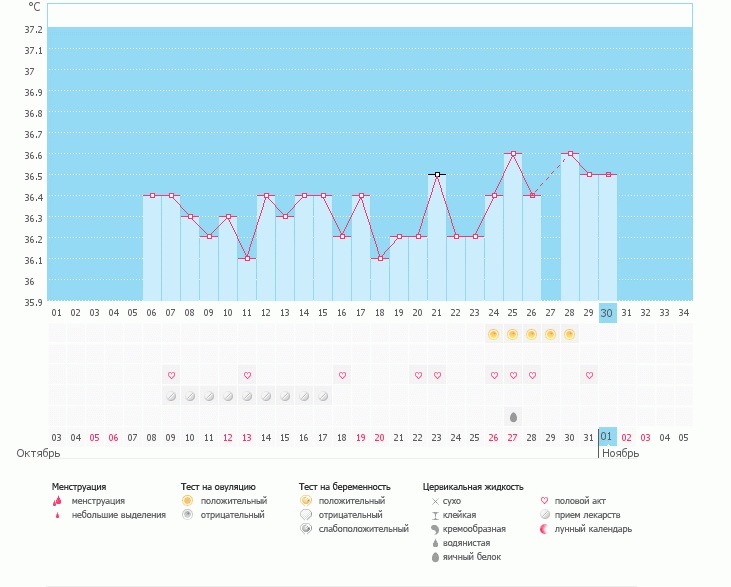This screenshot has width=731, height=587.
Task: Click the menstruation drop icon in the legend
Action: (57, 500)
